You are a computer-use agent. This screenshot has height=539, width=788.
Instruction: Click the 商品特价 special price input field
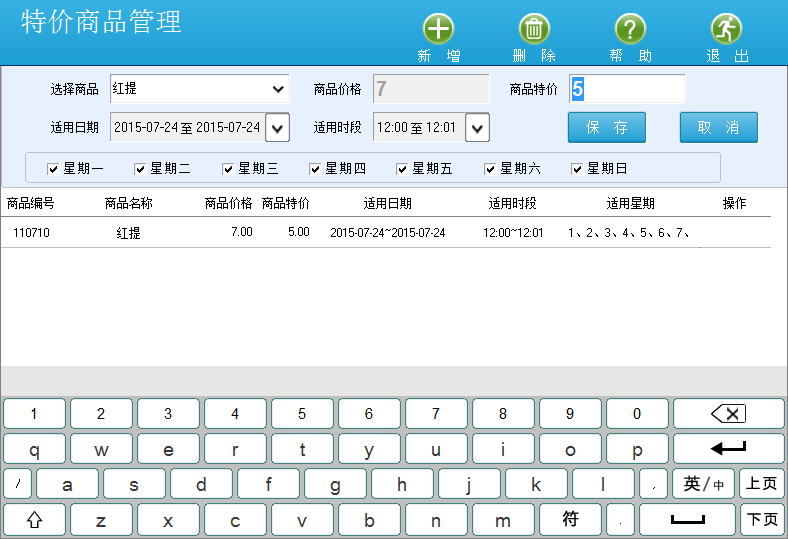627,89
